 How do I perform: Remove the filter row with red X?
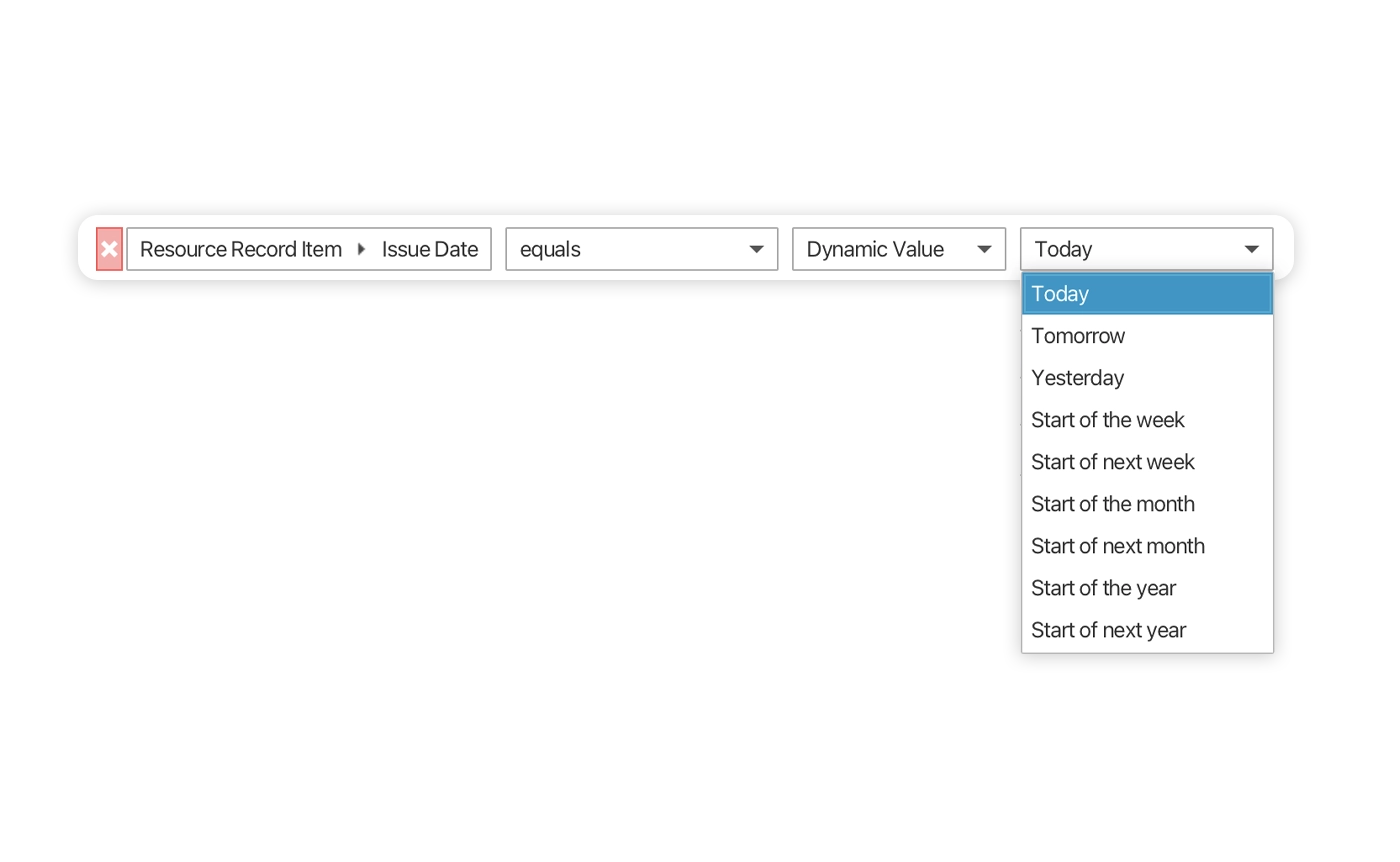point(109,249)
